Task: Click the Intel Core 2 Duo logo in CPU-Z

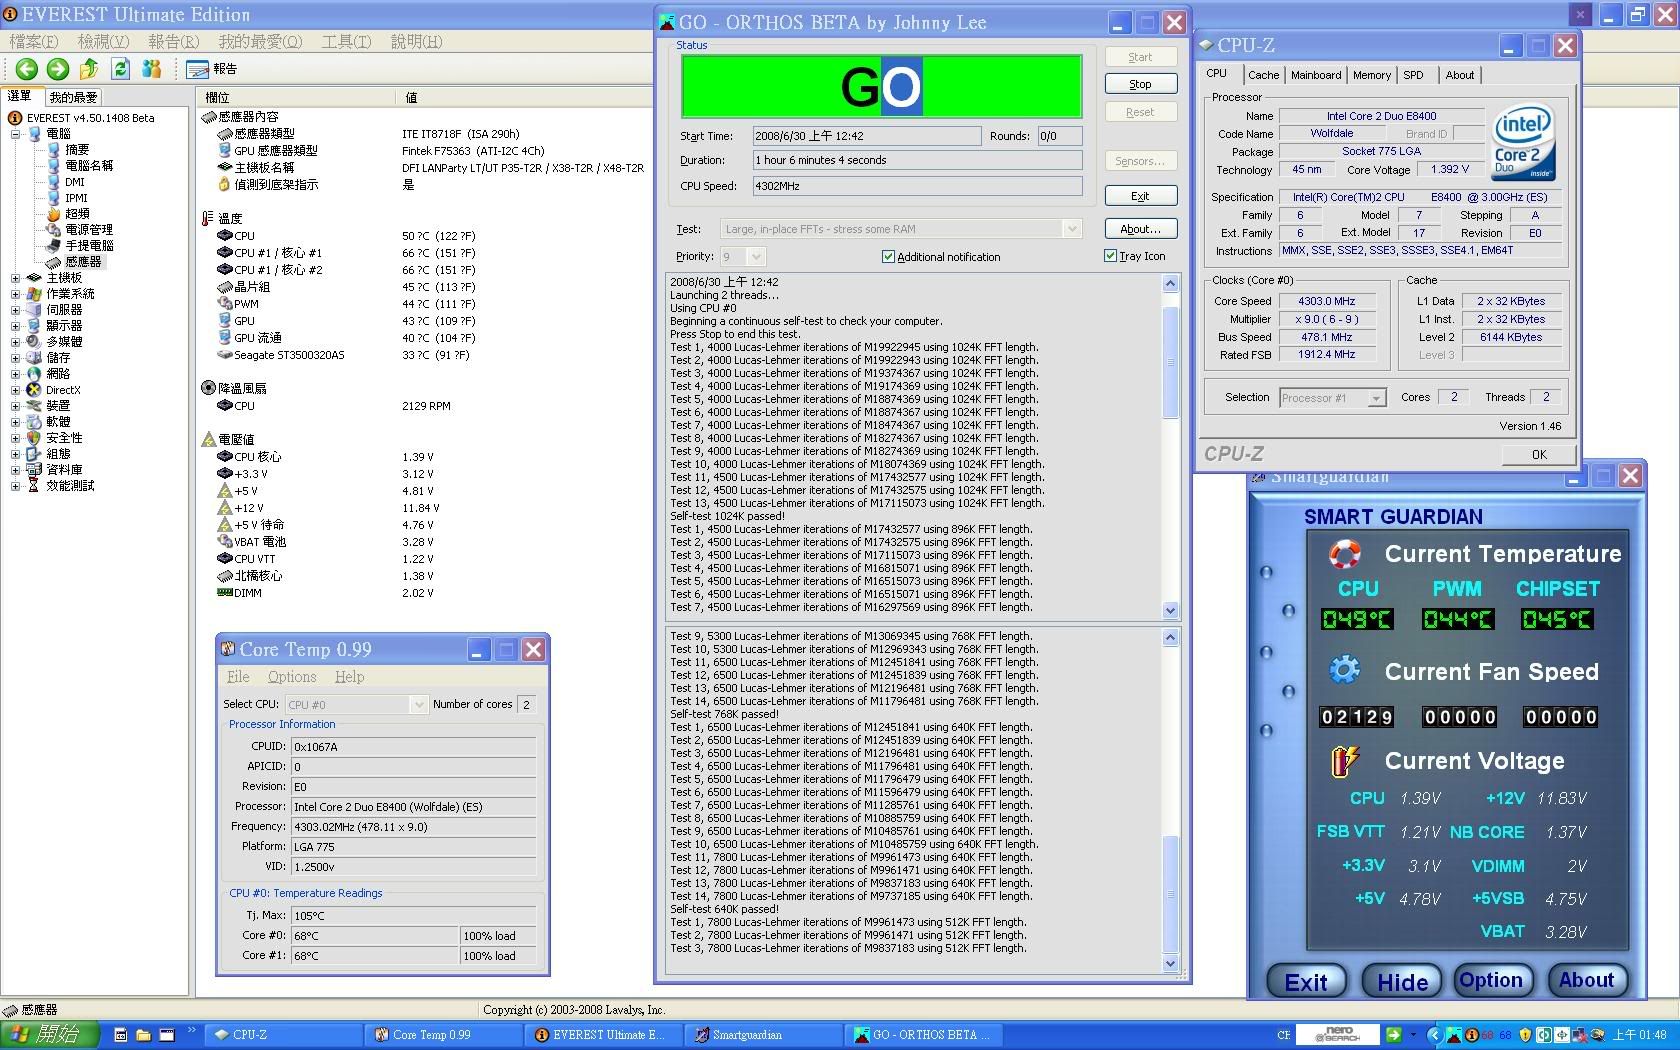Action: click(1523, 142)
